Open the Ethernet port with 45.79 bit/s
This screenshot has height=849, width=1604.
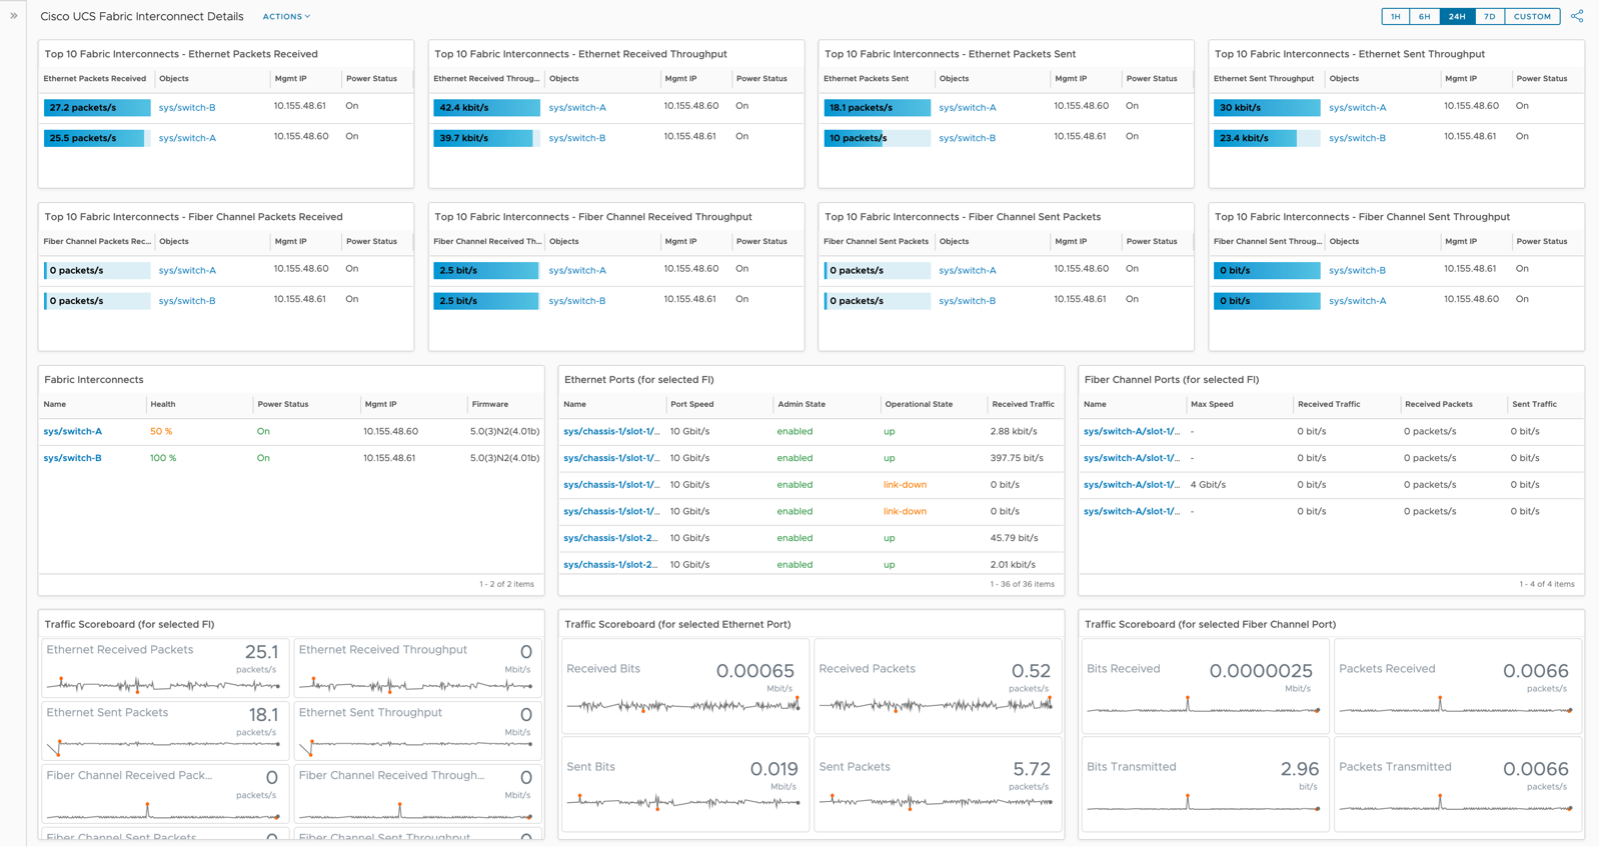tap(611, 538)
